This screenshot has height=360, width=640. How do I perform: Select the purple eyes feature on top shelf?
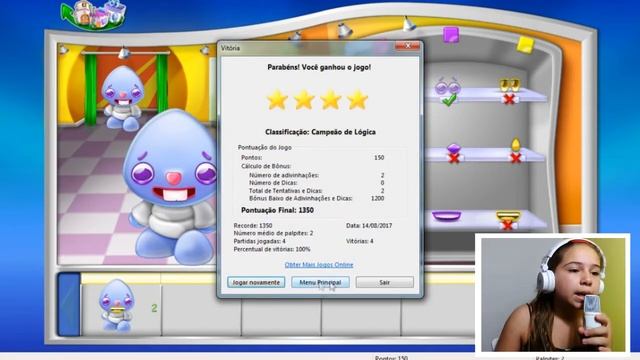click(x=448, y=86)
